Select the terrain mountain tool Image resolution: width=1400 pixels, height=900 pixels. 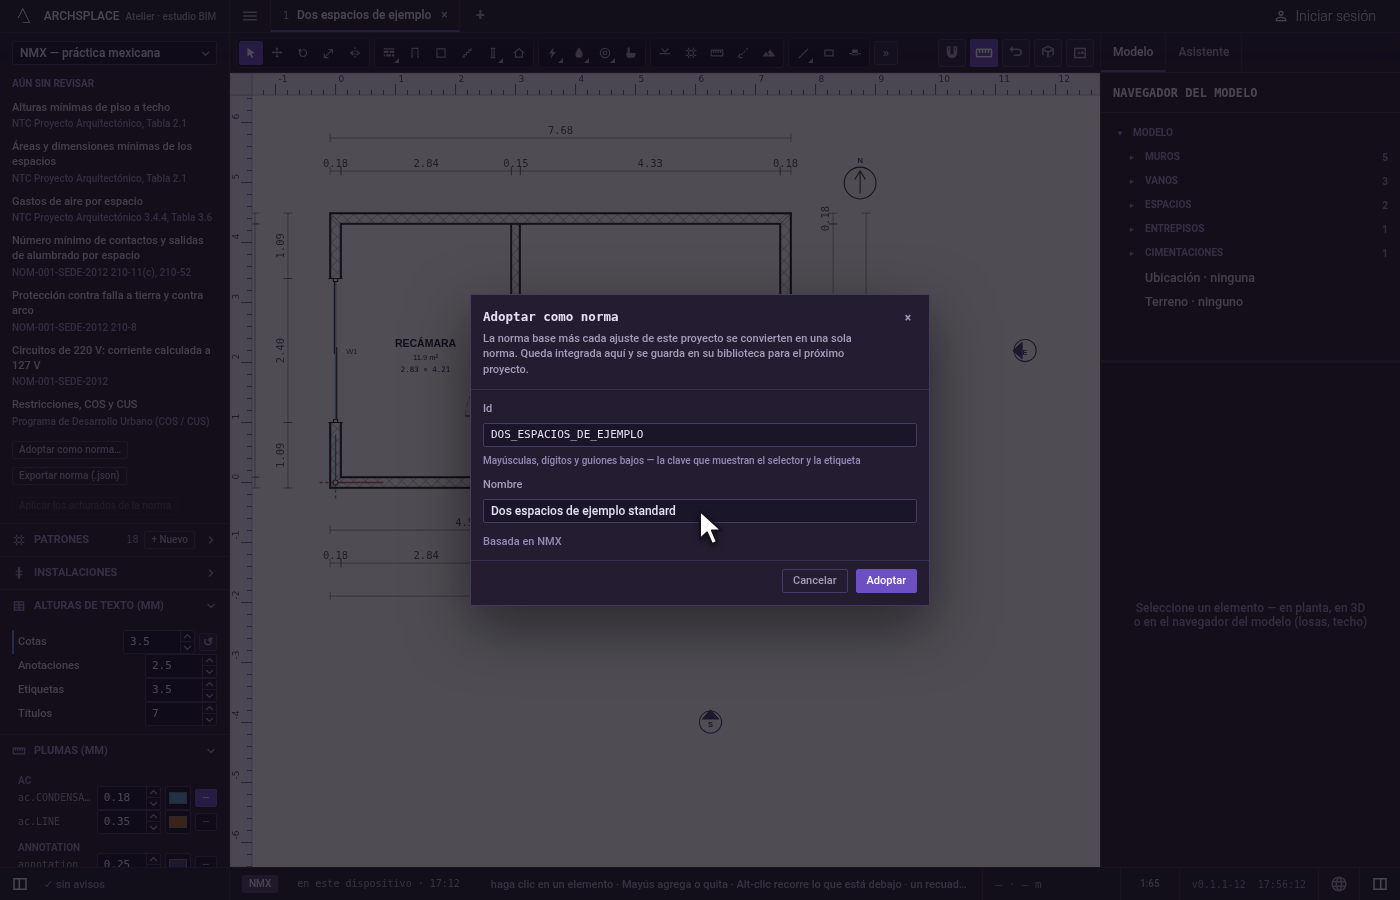tap(769, 53)
